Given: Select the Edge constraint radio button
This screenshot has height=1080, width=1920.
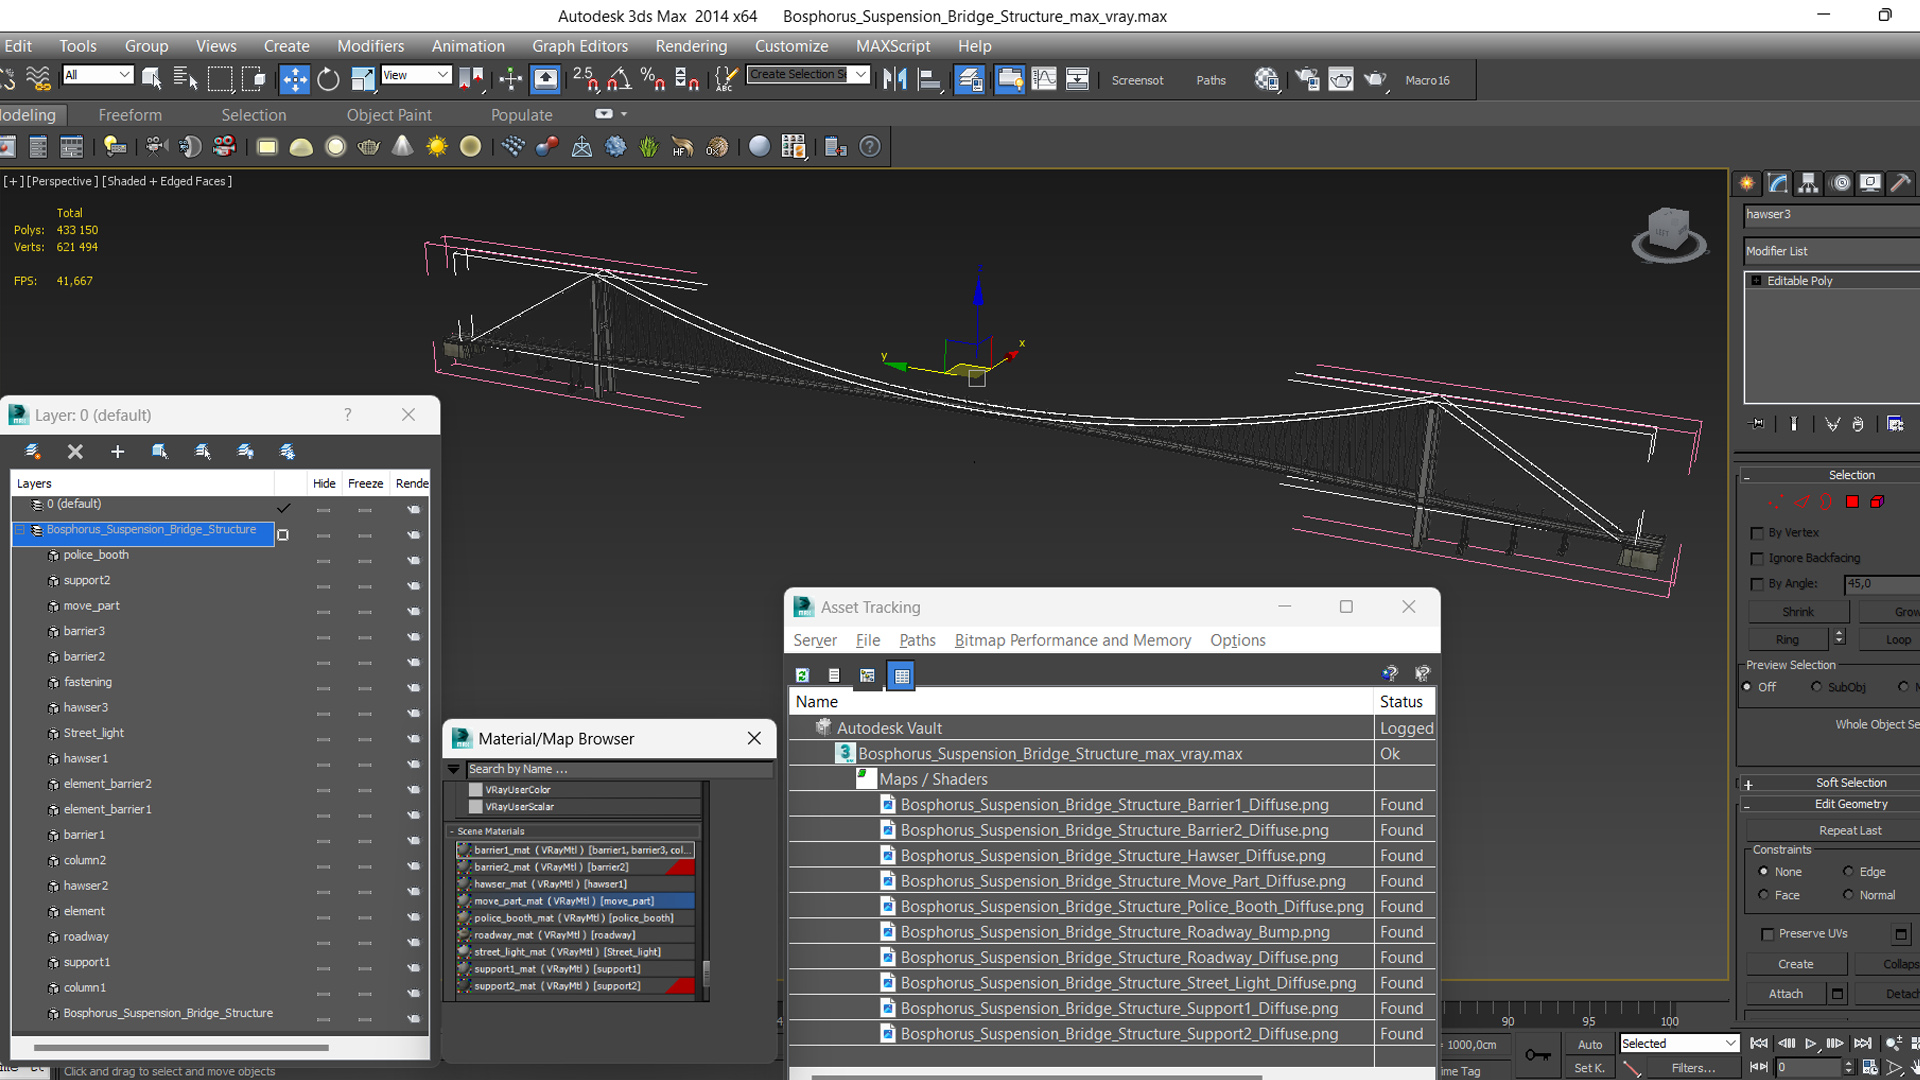Looking at the screenshot, I should [x=1848, y=871].
